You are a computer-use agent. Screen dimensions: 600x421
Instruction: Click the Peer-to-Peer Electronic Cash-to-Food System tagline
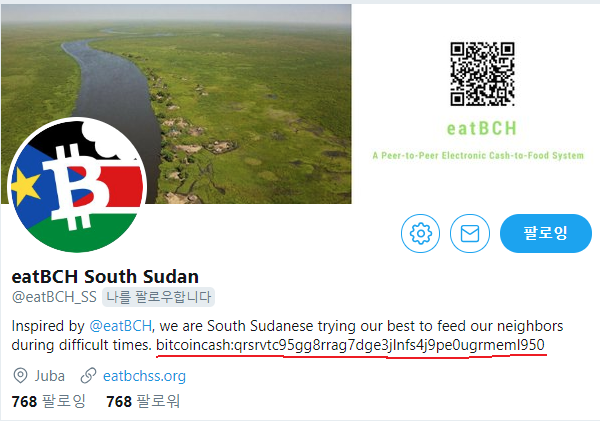click(x=478, y=155)
